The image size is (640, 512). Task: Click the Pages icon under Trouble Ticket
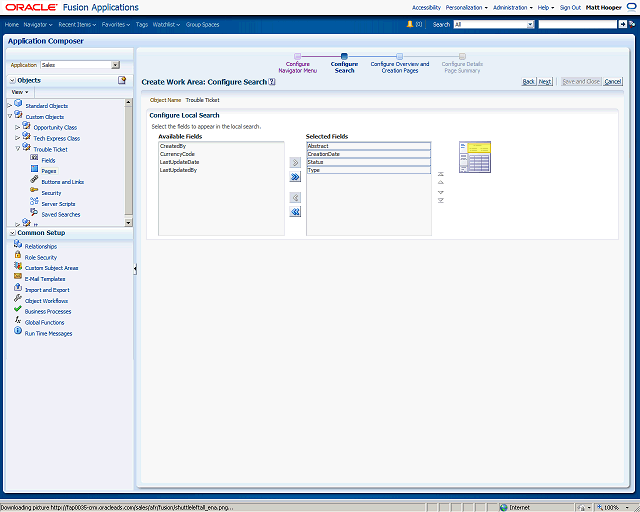[34, 169]
